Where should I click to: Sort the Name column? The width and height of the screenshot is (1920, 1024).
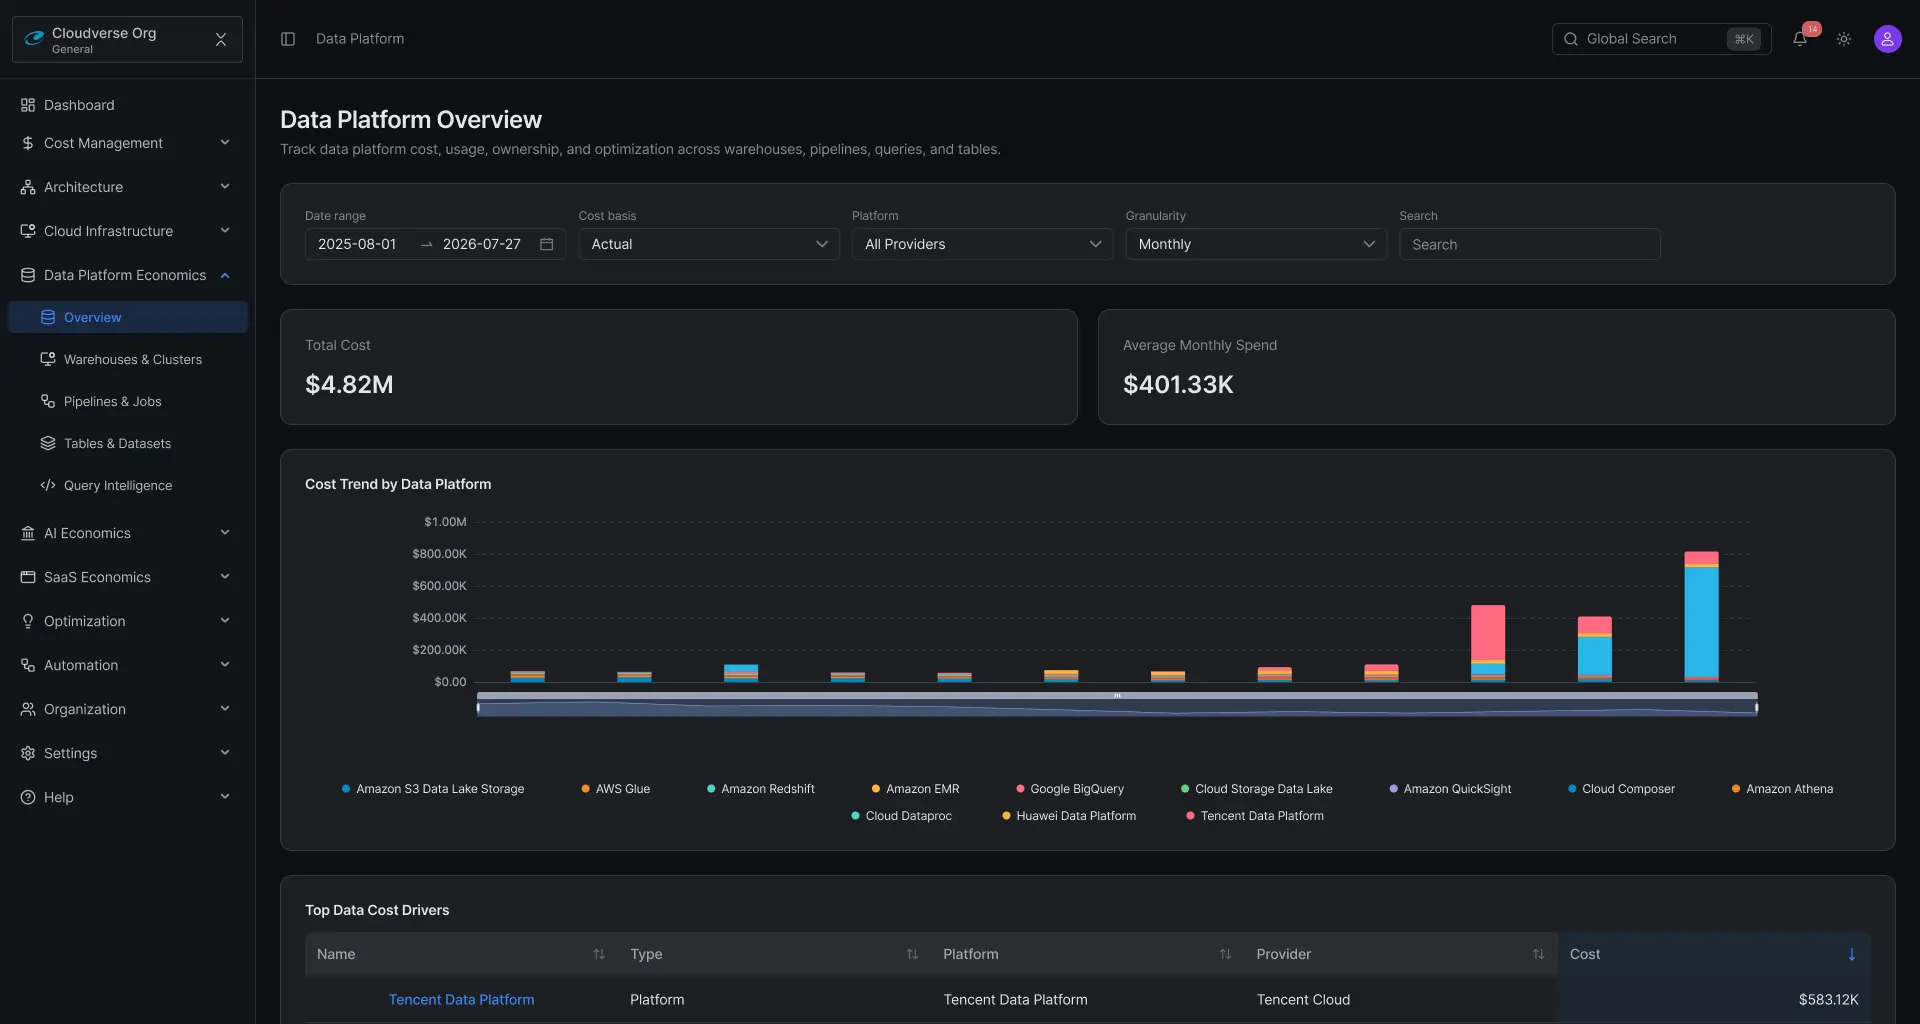(598, 954)
